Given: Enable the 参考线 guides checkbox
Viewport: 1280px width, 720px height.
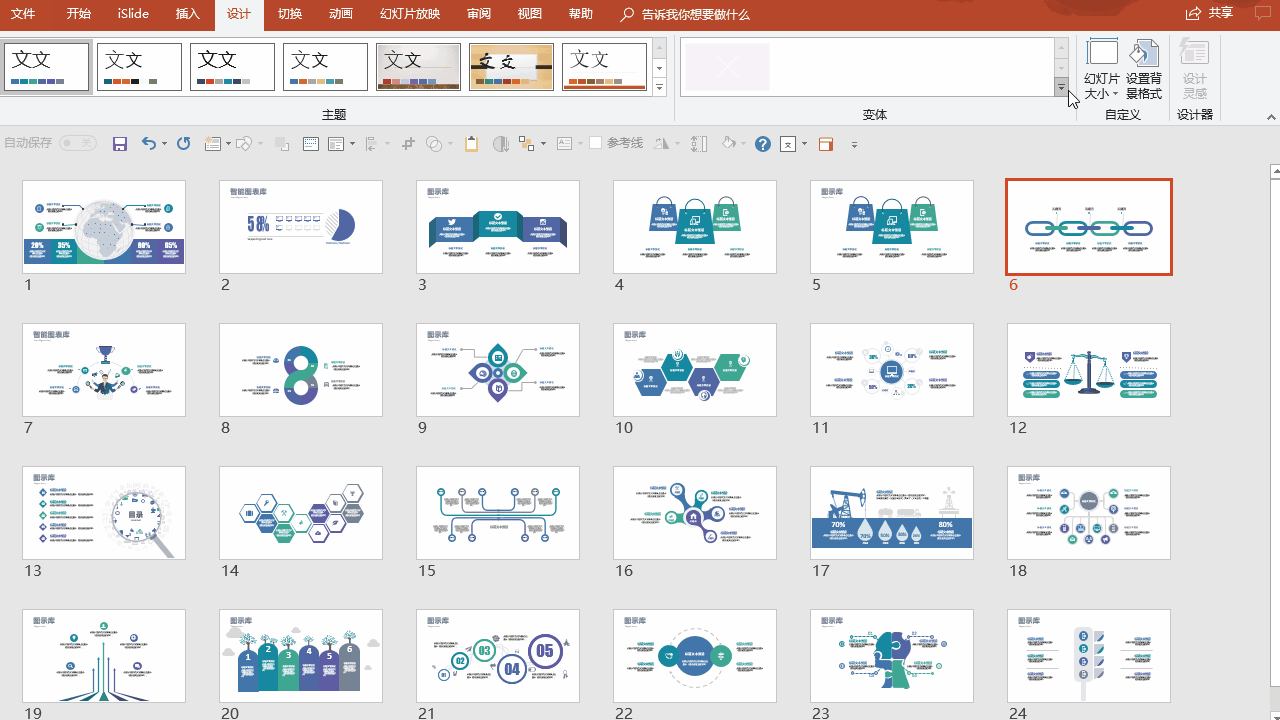Looking at the screenshot, I should [x=596, y=143].
